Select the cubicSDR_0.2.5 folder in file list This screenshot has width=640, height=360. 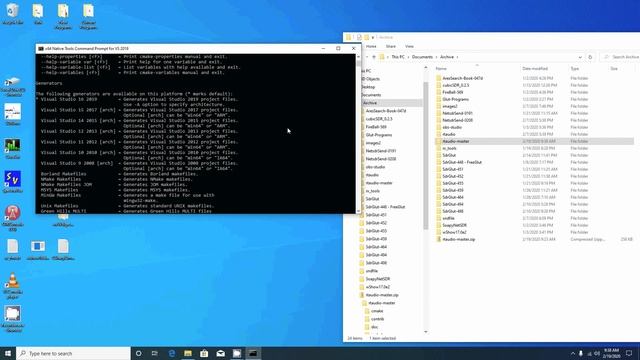pyautogui.click(x=456, y=85)
